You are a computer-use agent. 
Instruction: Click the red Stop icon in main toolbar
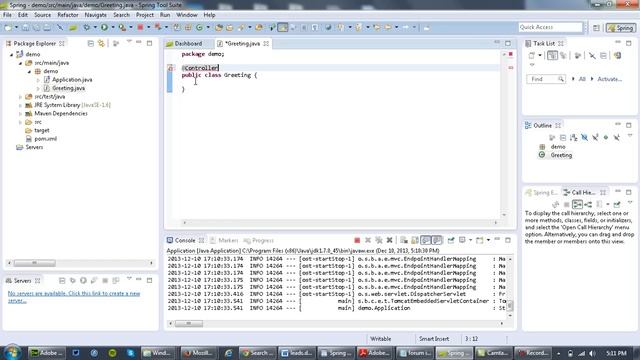[x=140, y=27]
